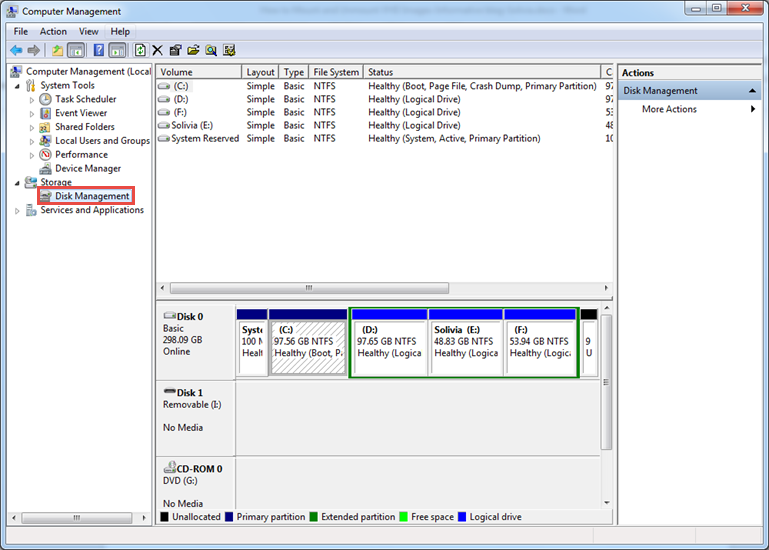Click the black X Delete toolbar icon
This screenshot has width=769, height=550.
(157, 50)
